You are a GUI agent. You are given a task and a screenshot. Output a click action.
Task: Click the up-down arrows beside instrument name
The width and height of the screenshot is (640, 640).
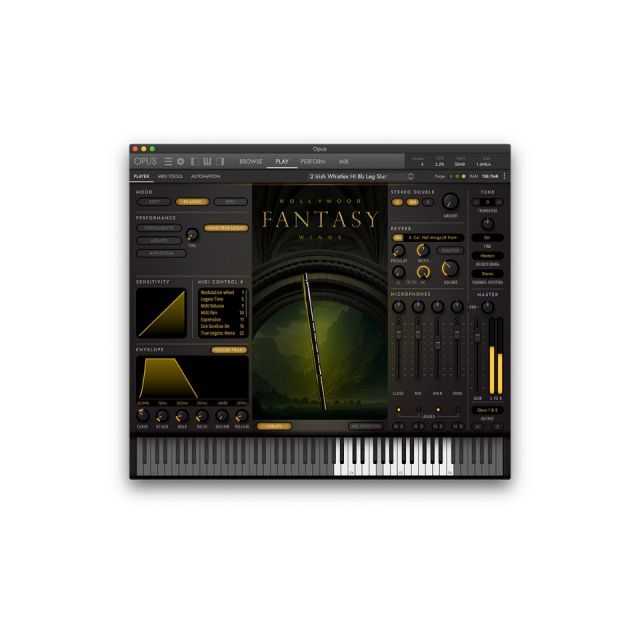pyautogui.click(x=411, y=176)
